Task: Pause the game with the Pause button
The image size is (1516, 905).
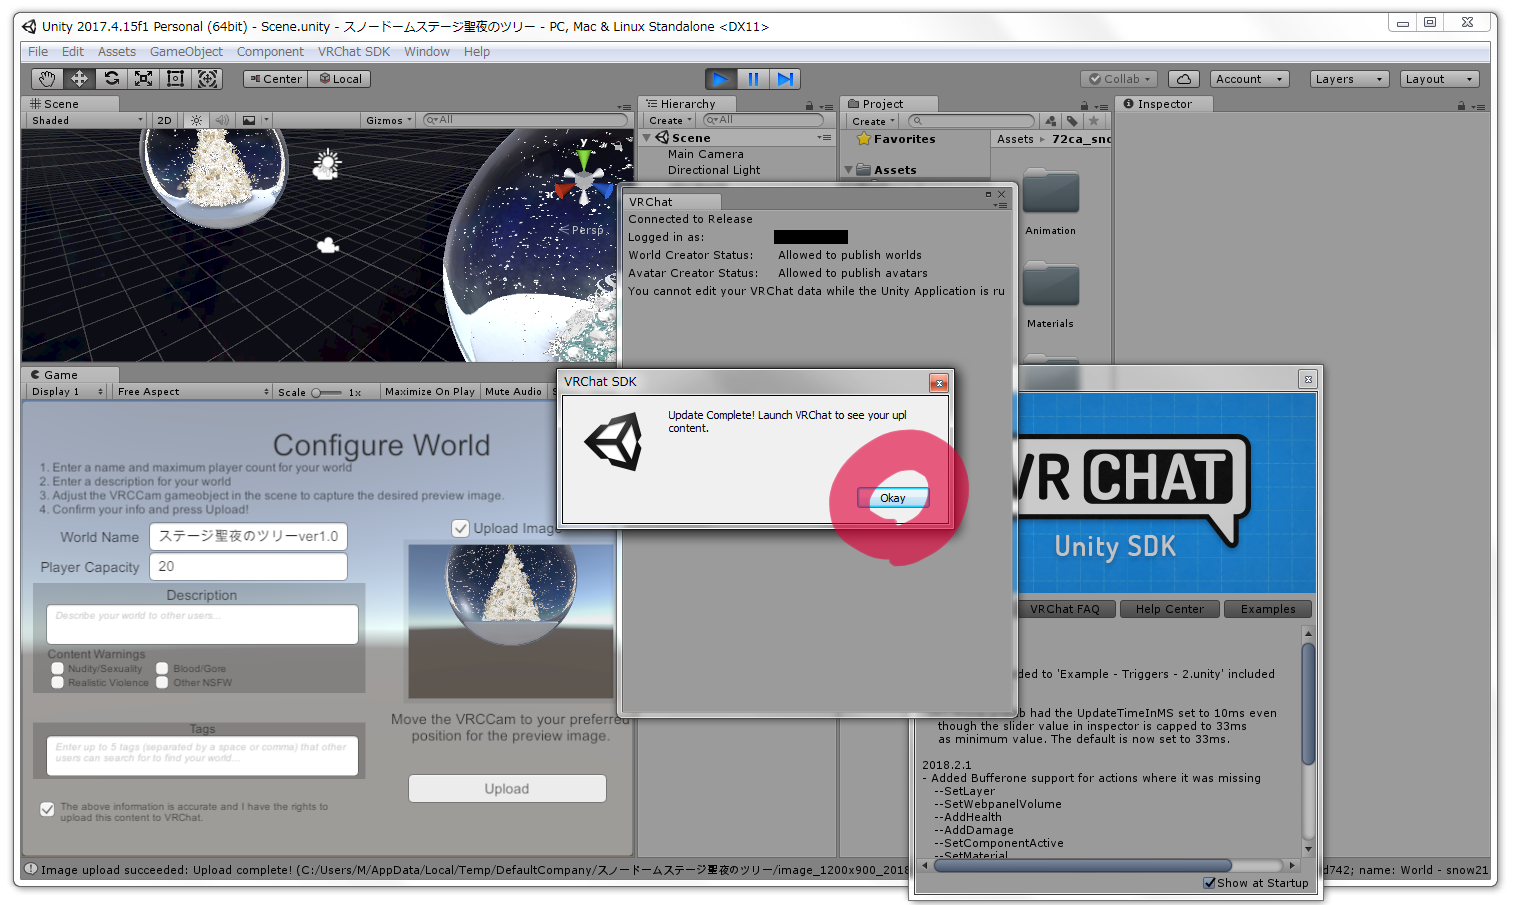Action: click(x=753, y=79)
